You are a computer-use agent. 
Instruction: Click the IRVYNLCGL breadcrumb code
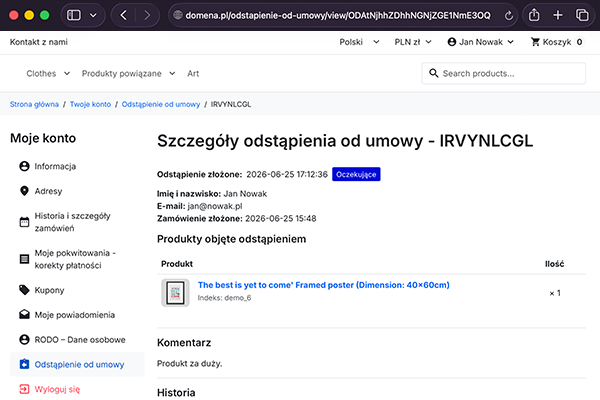pos(231,104)
